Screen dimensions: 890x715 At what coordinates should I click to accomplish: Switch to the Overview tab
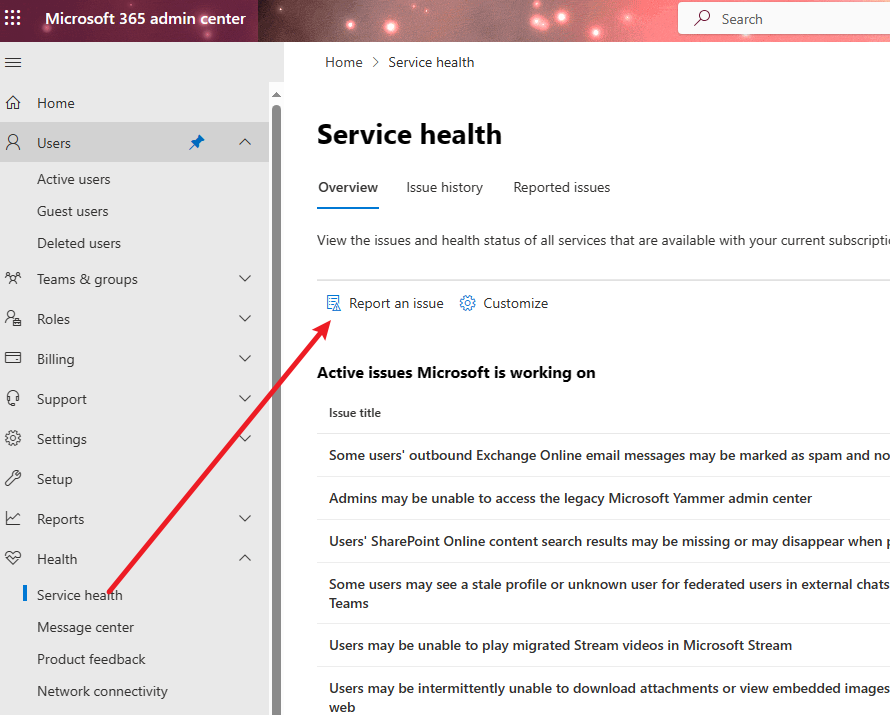(348, 188)
